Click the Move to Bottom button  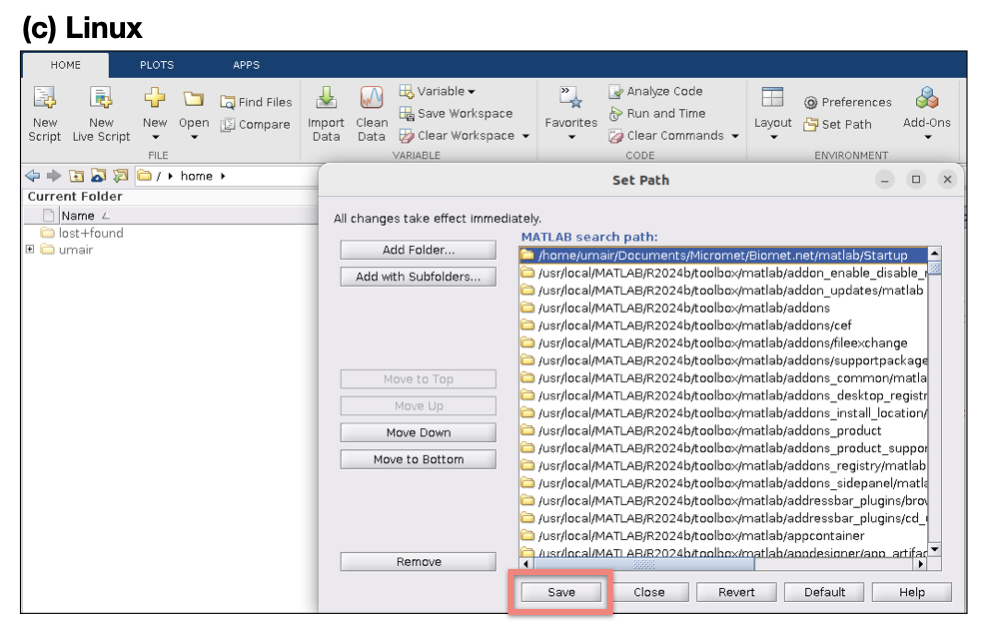coord(418,459)
